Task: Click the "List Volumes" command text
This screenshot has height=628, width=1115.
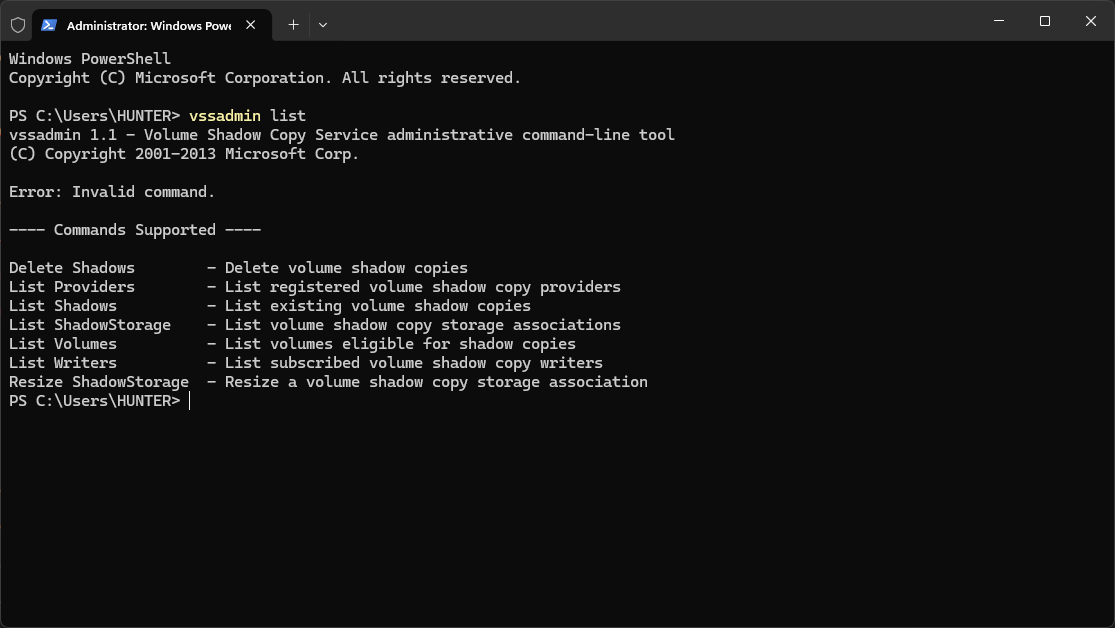Action: [x=63, y=344]
